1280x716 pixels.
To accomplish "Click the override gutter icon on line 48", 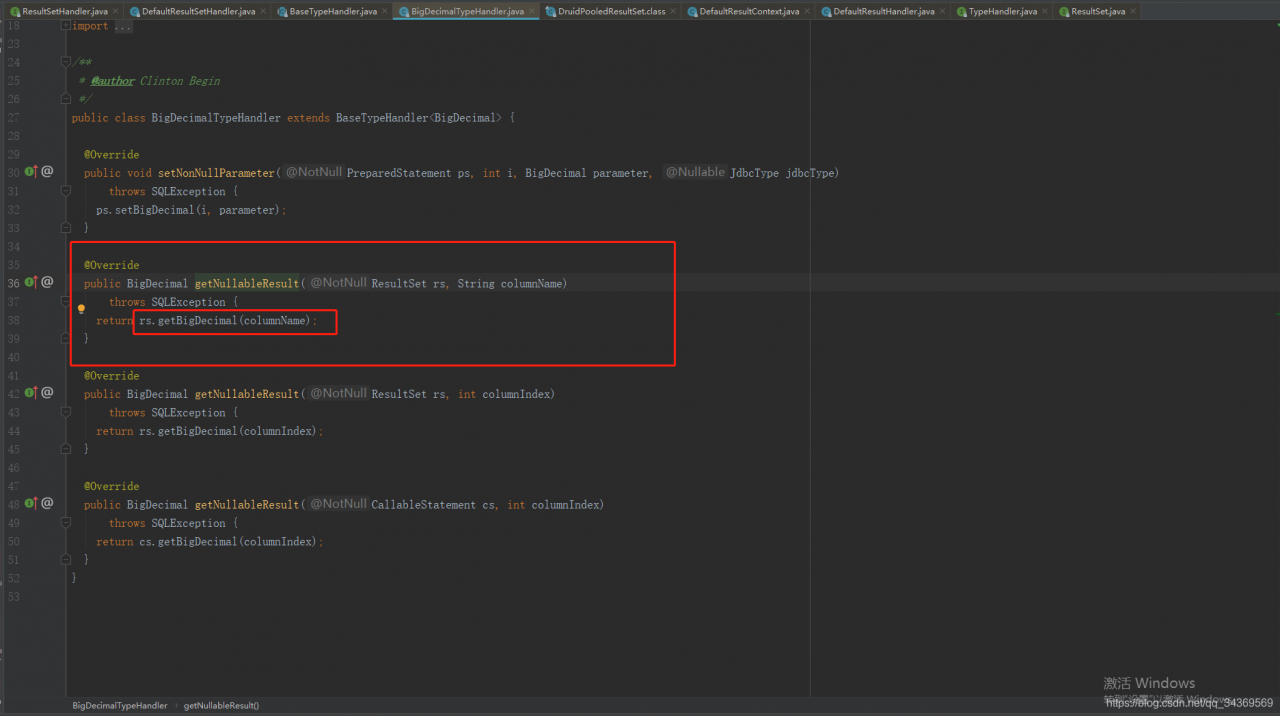I will [31, 504].
